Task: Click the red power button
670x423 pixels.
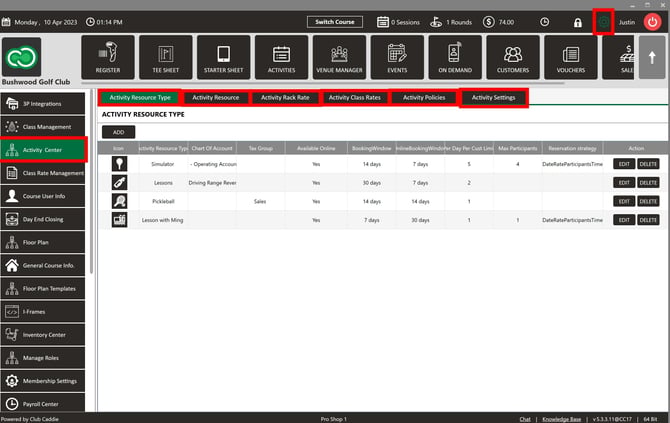Action: [x=653, y=21]
